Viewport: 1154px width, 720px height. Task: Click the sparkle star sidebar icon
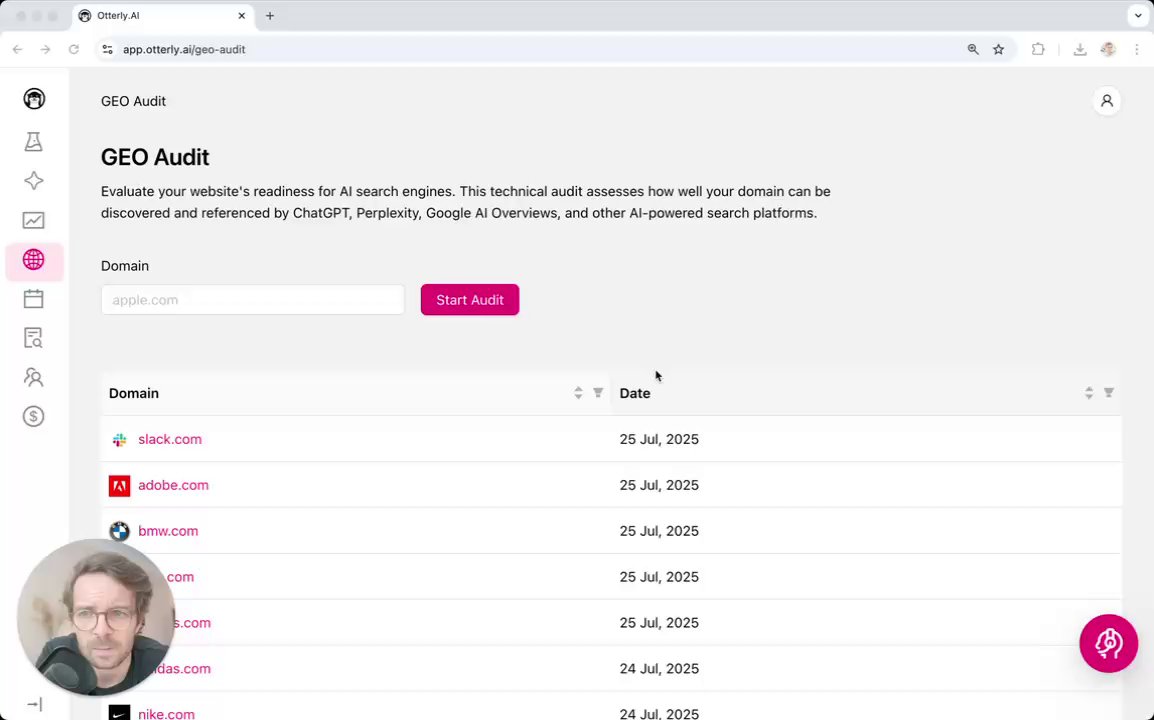coord(34,181)
